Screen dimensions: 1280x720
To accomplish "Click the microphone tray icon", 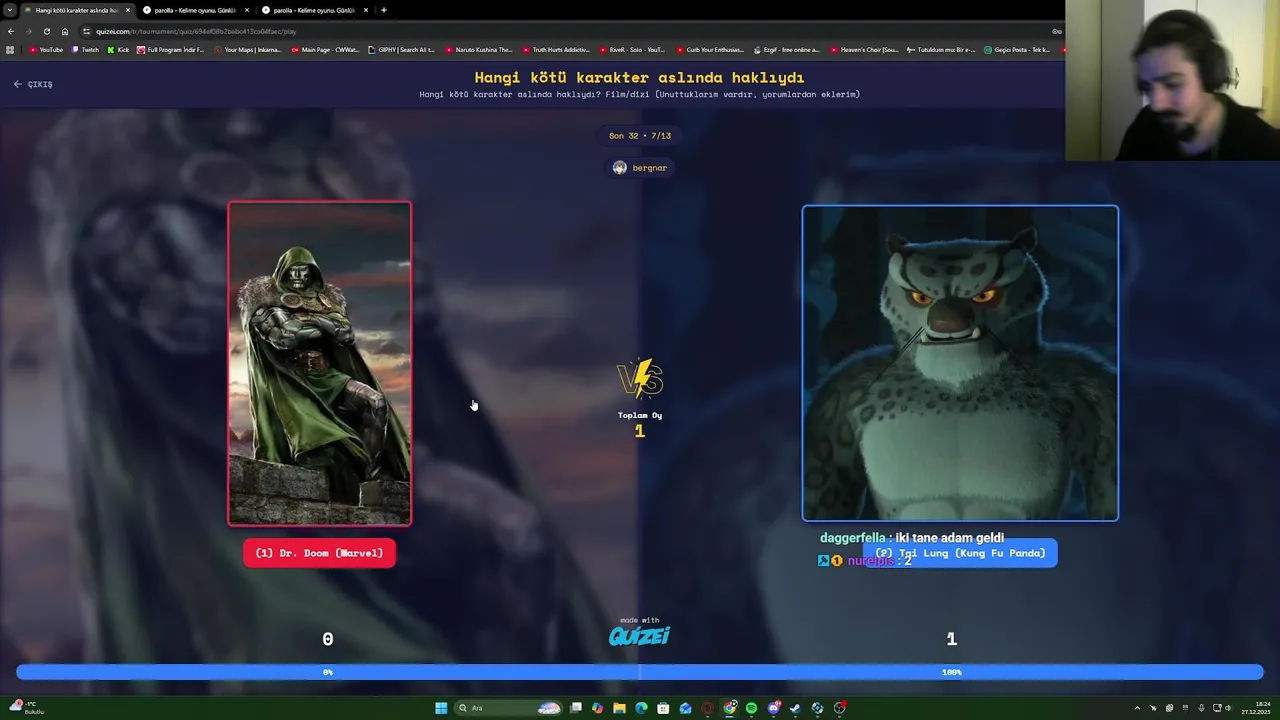I will (1201, 708).
